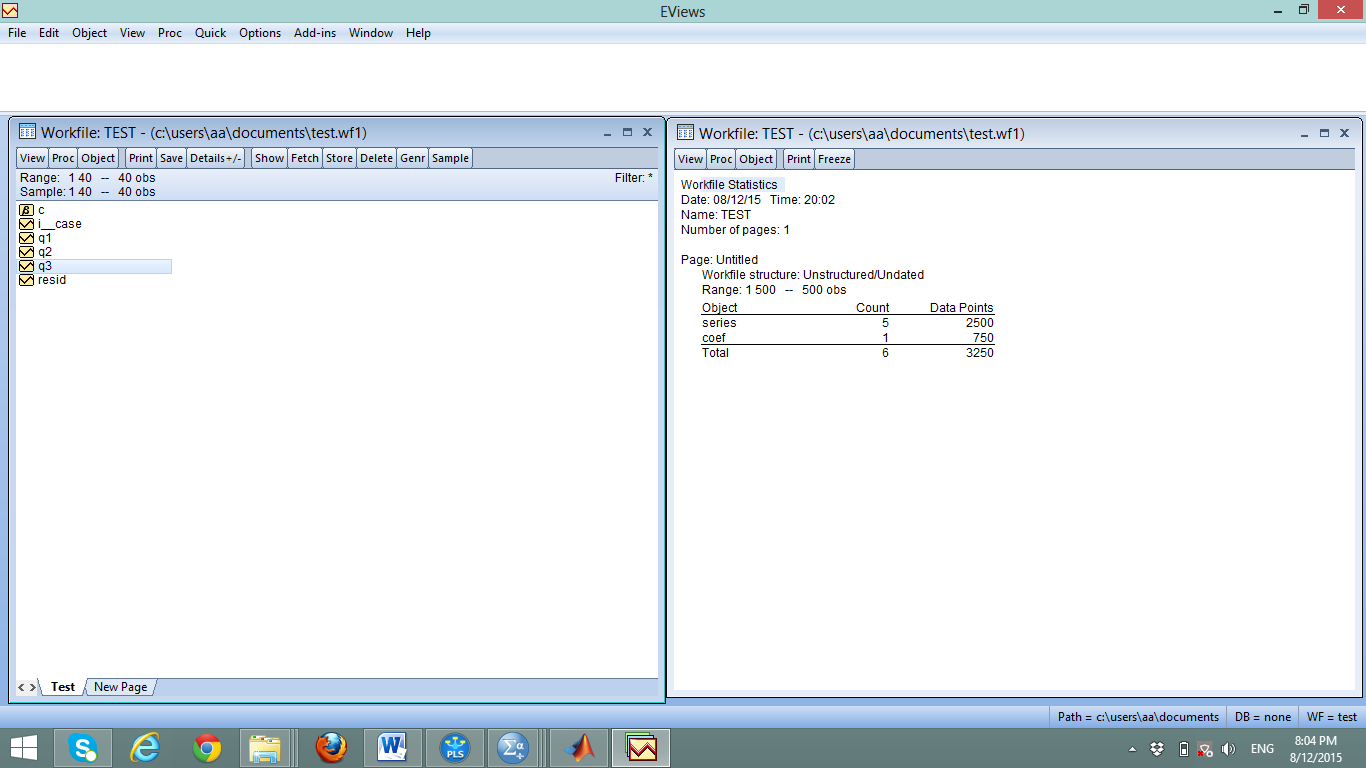The height and width of the screenshot is (768, 1366).
Task: Open the Windows Start menu
Action: (x=23, y=747)
